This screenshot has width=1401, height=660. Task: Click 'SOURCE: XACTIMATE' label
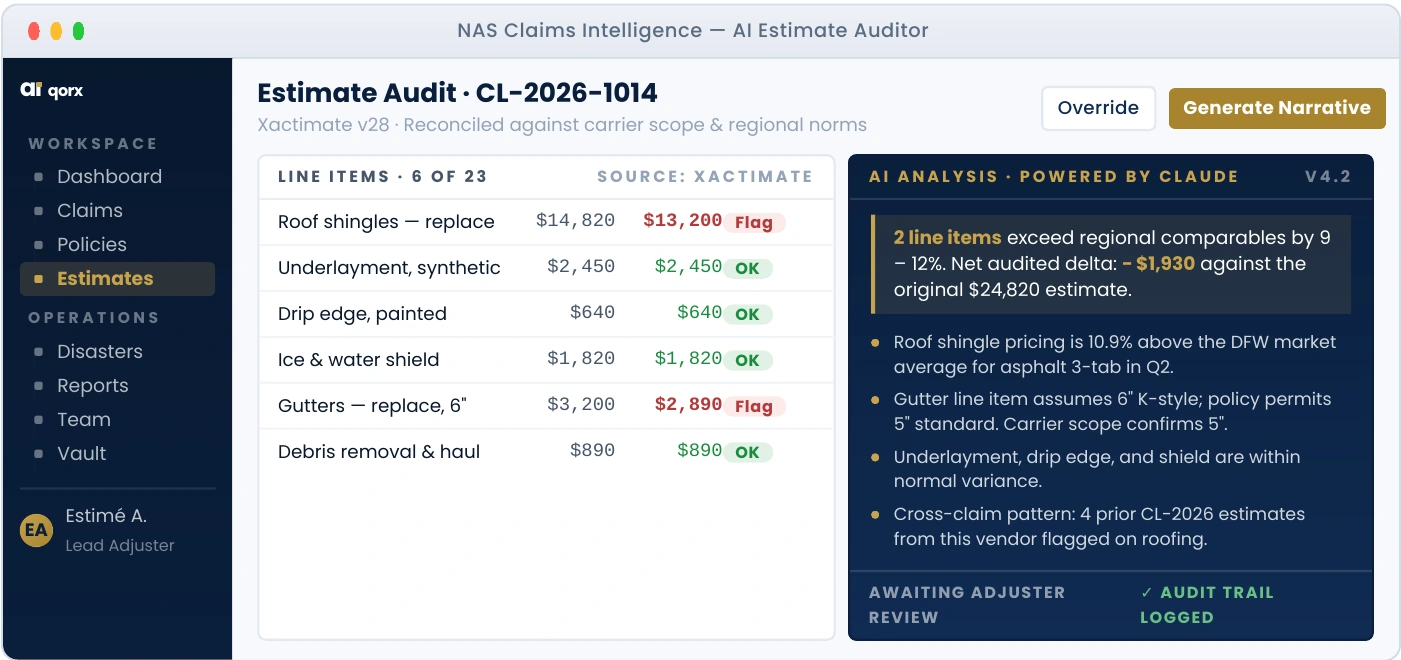705,177
